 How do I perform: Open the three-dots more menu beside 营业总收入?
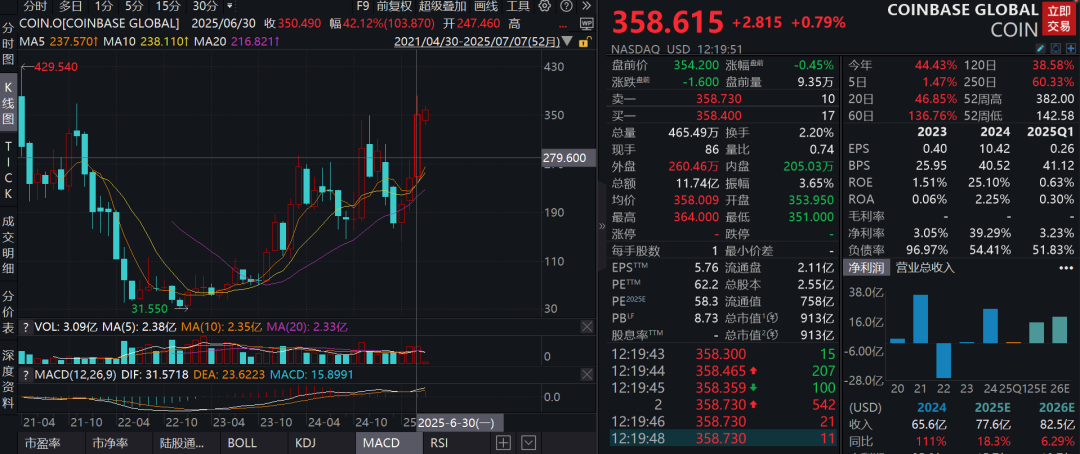tap(1066, 267)
